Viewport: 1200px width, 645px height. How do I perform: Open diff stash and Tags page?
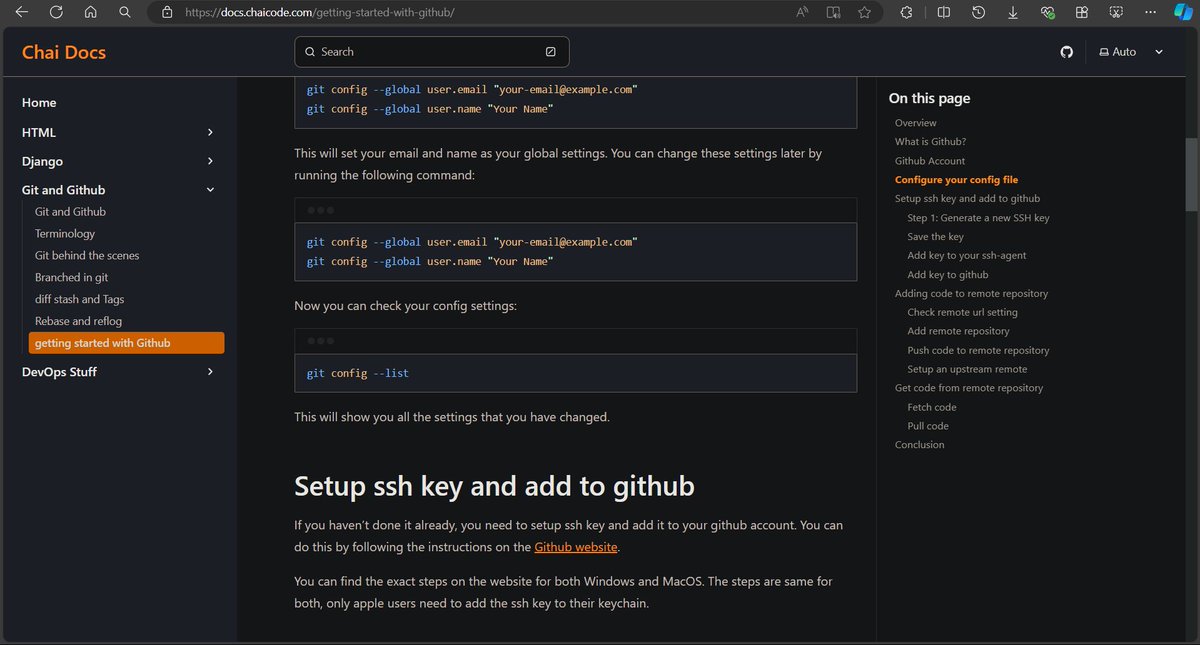(x=80, y=300)
